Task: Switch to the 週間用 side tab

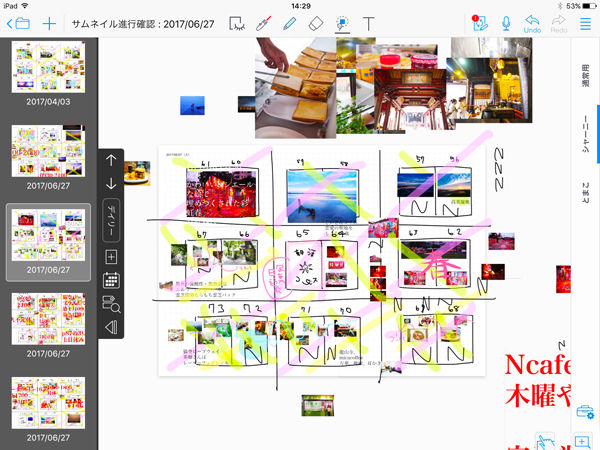Action: (x=585, y=75)
